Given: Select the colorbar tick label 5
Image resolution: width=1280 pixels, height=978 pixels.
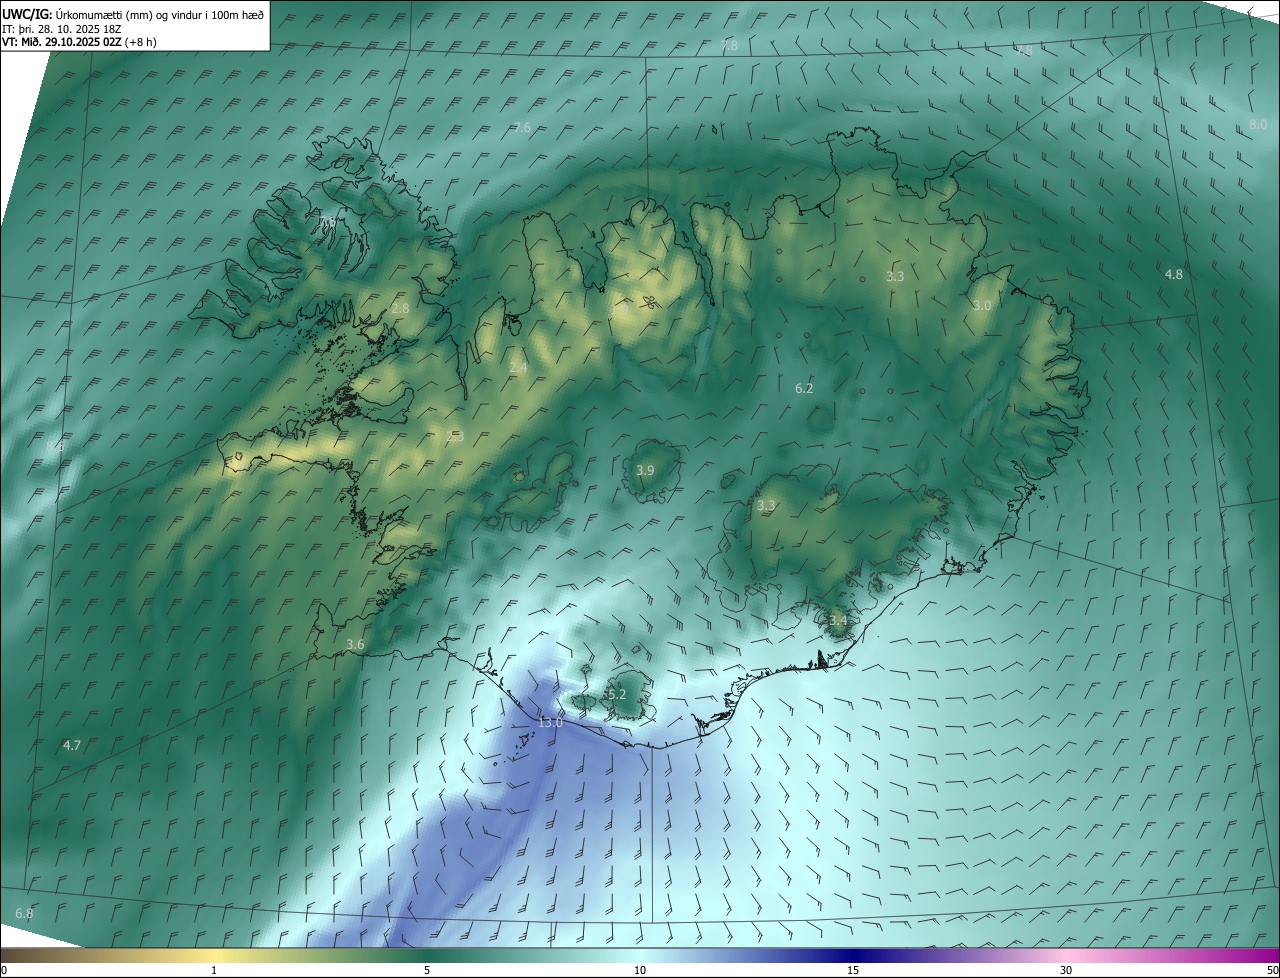Looking at the screenshot, I should 427,970.
